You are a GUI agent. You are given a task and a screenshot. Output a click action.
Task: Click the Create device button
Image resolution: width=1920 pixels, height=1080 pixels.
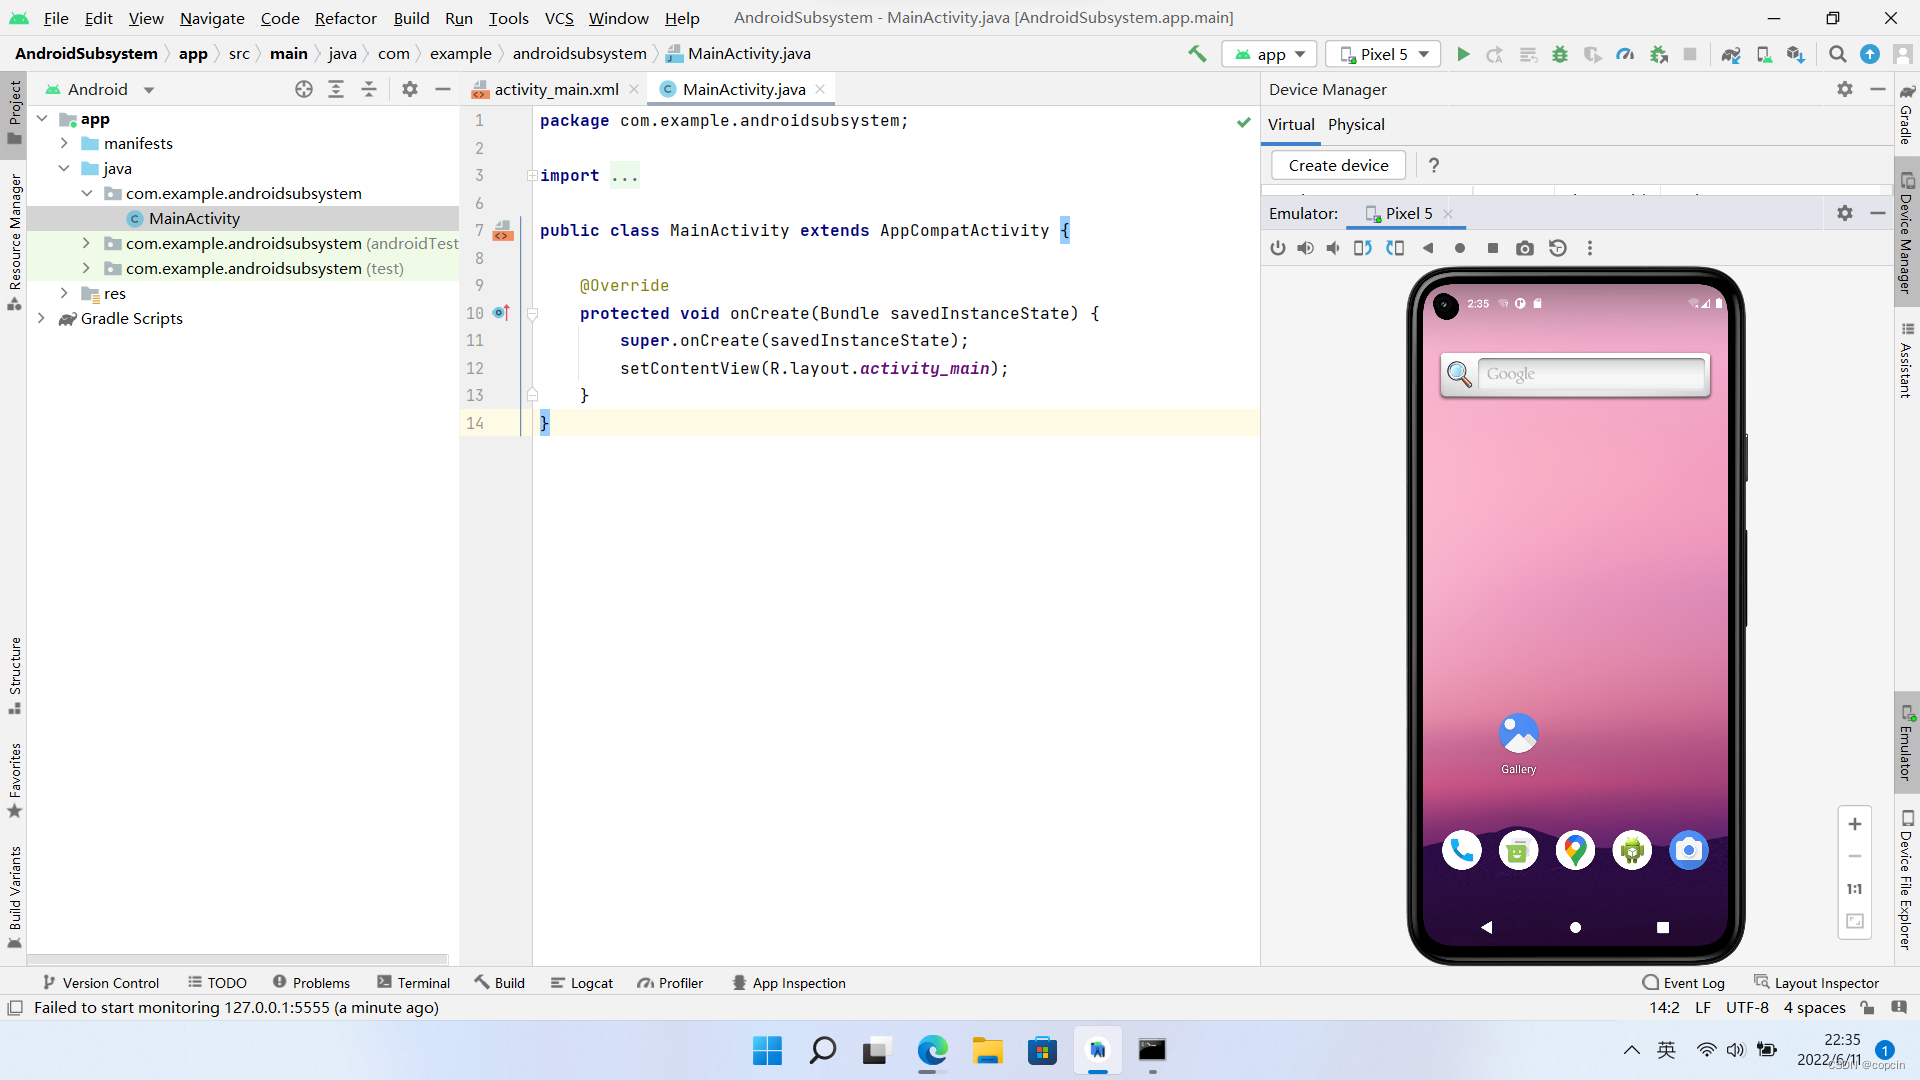pos(1338,165)
